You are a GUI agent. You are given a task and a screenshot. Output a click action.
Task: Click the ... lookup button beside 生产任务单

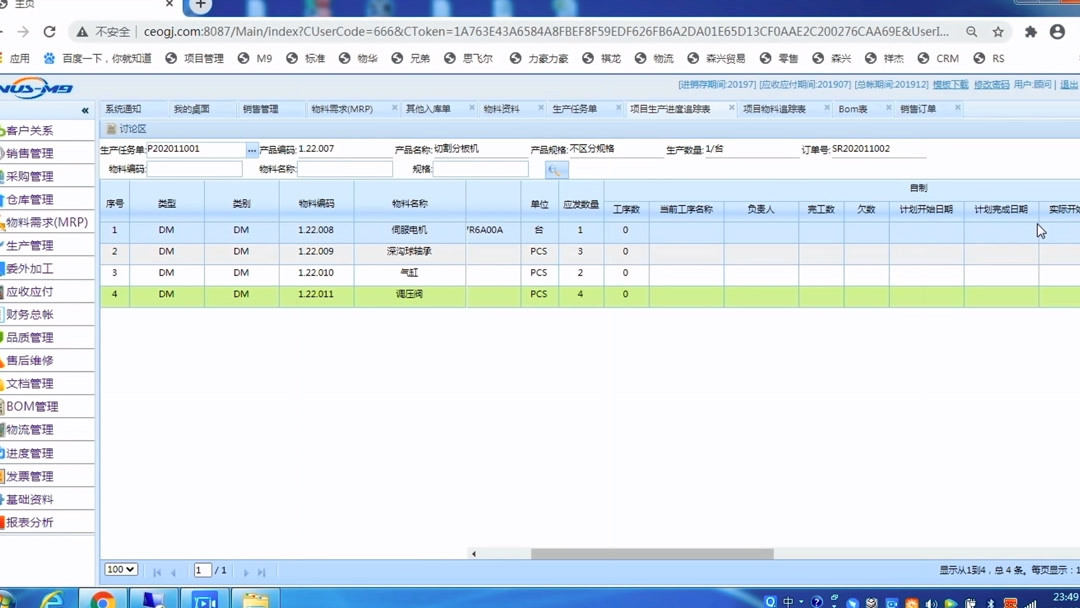254,149
